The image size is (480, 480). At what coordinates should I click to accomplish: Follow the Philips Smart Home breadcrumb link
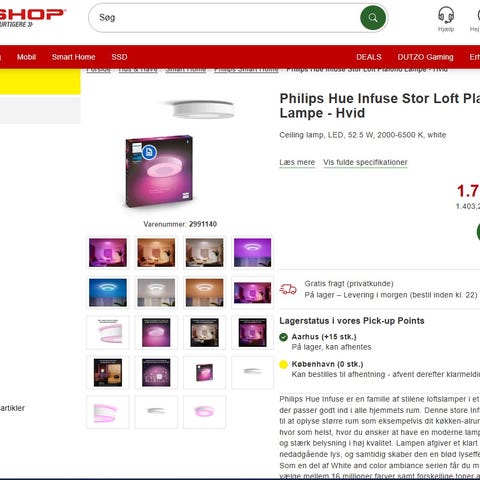click(246, 70)
